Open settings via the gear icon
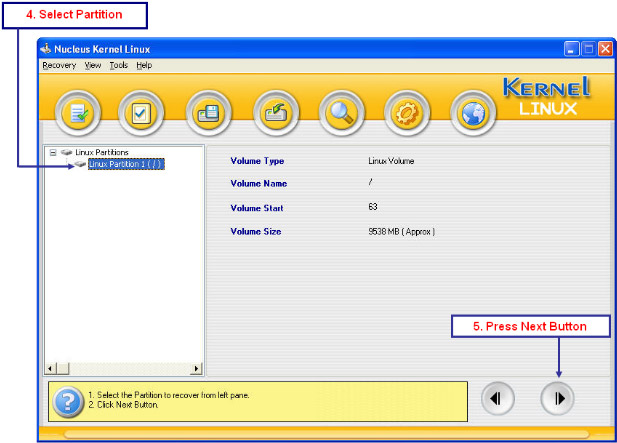Viewport: 617px width, 443px height. tap(407, 113)
